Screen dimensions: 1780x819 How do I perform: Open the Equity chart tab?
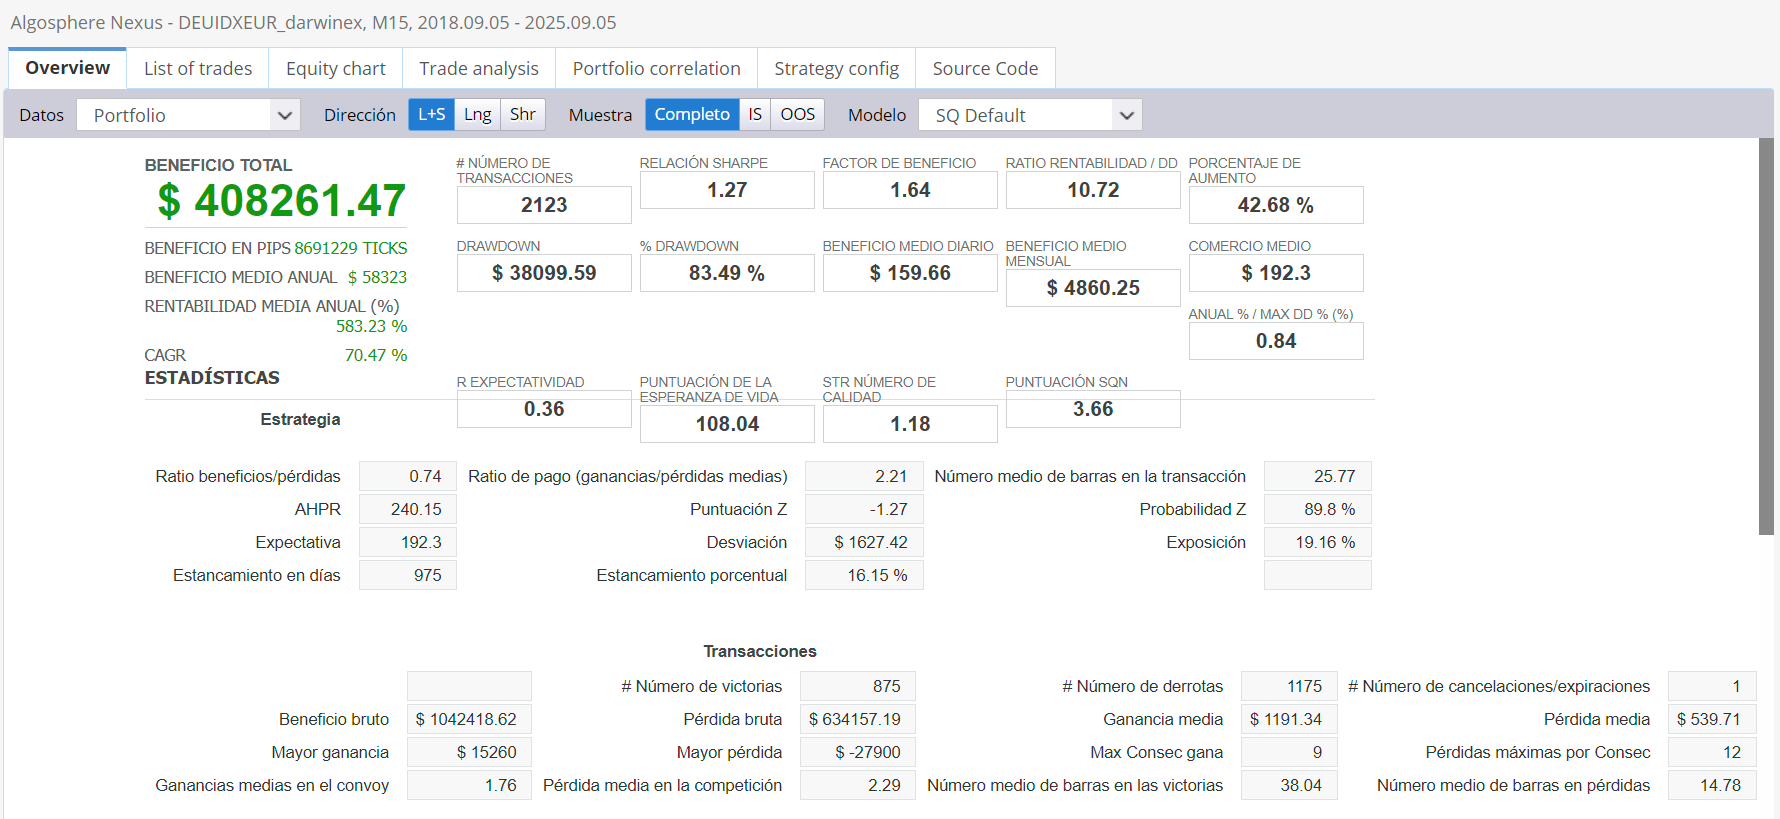[x=335, y=68]
